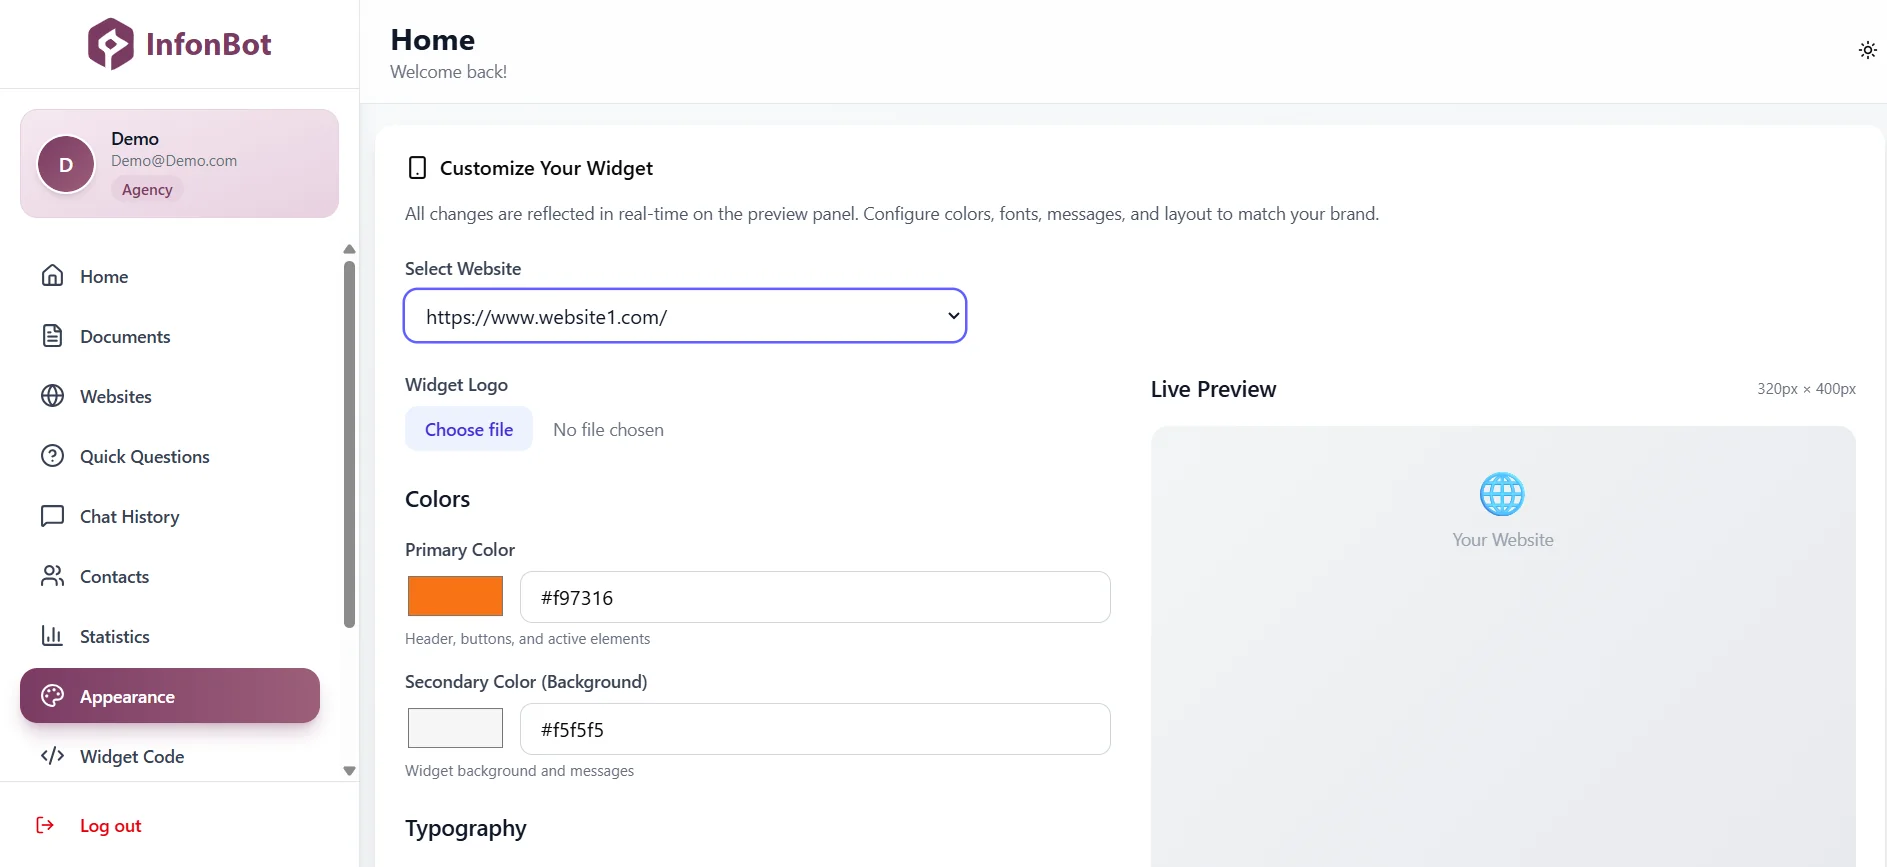Click the Statistics bar chart icon
1887x867 pixels.
pyautogui.click(x=52, y=636)
